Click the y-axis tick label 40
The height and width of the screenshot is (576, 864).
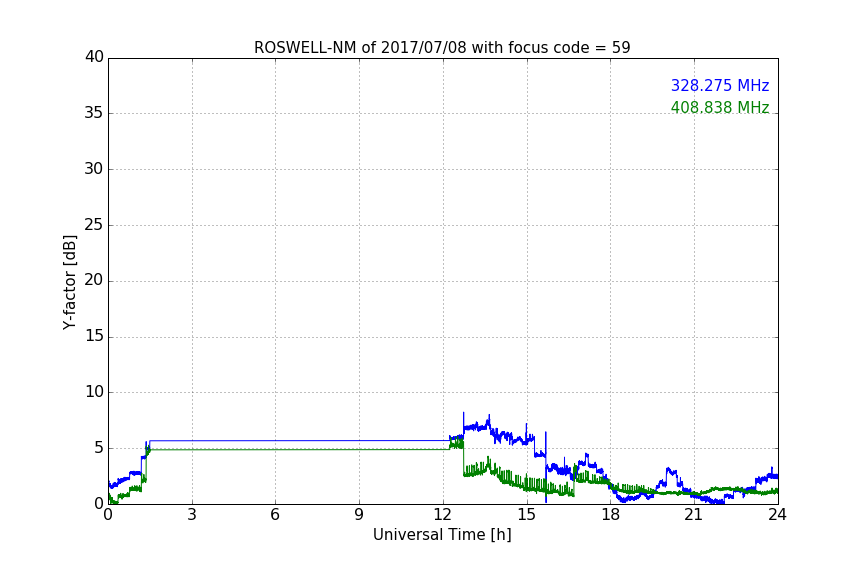[x=94, y=57]
